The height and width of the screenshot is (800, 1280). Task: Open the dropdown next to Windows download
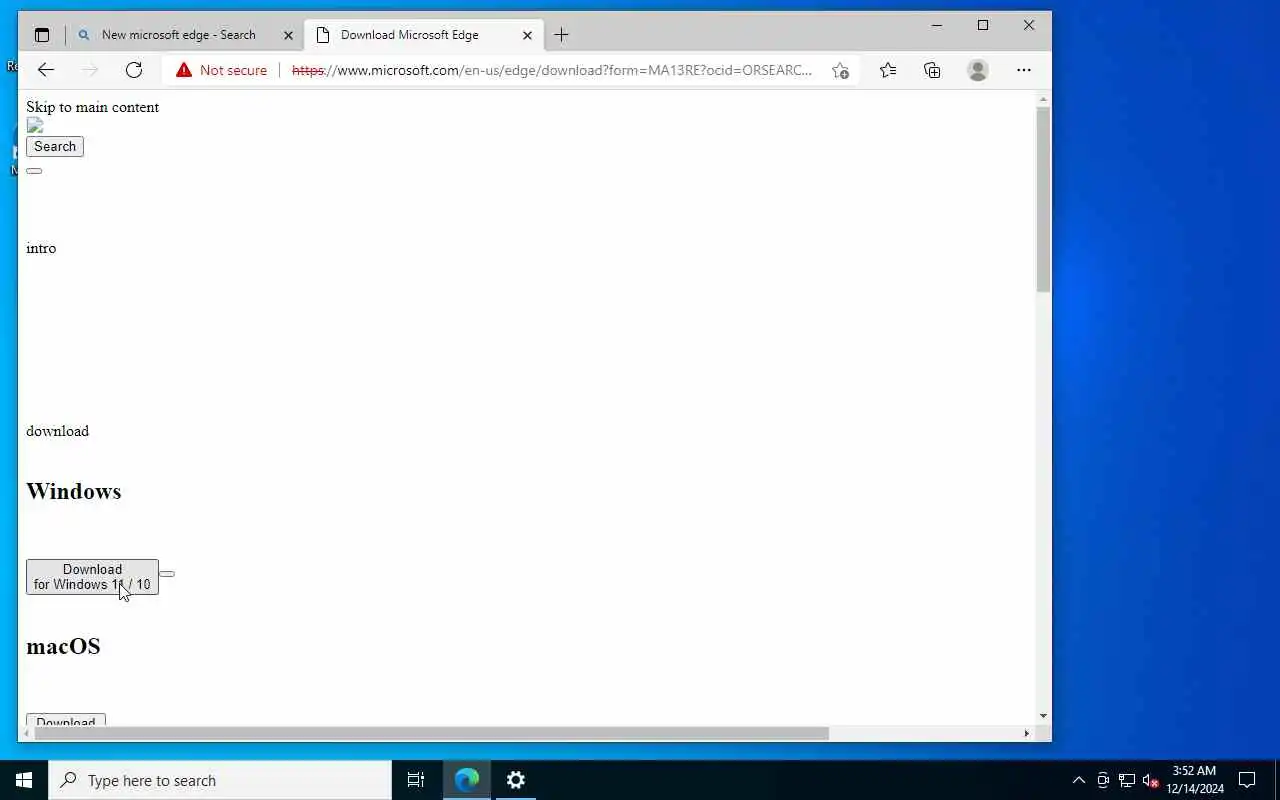(x=167, y=574)
